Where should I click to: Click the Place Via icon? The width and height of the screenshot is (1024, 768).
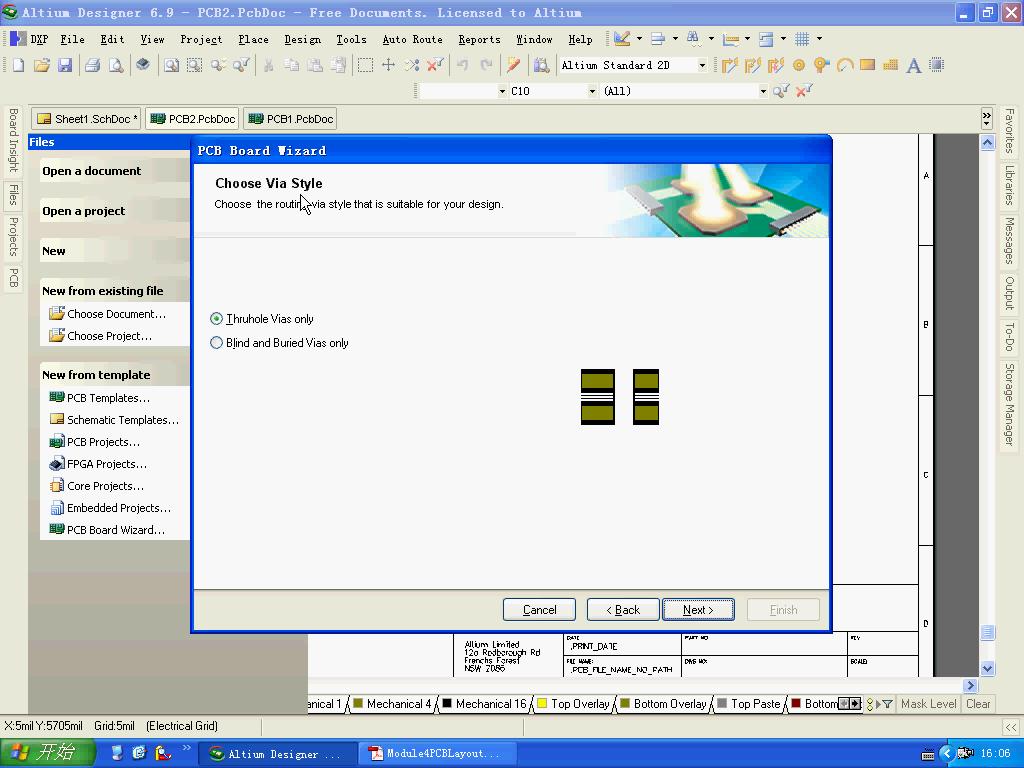(x=822, y=65)
